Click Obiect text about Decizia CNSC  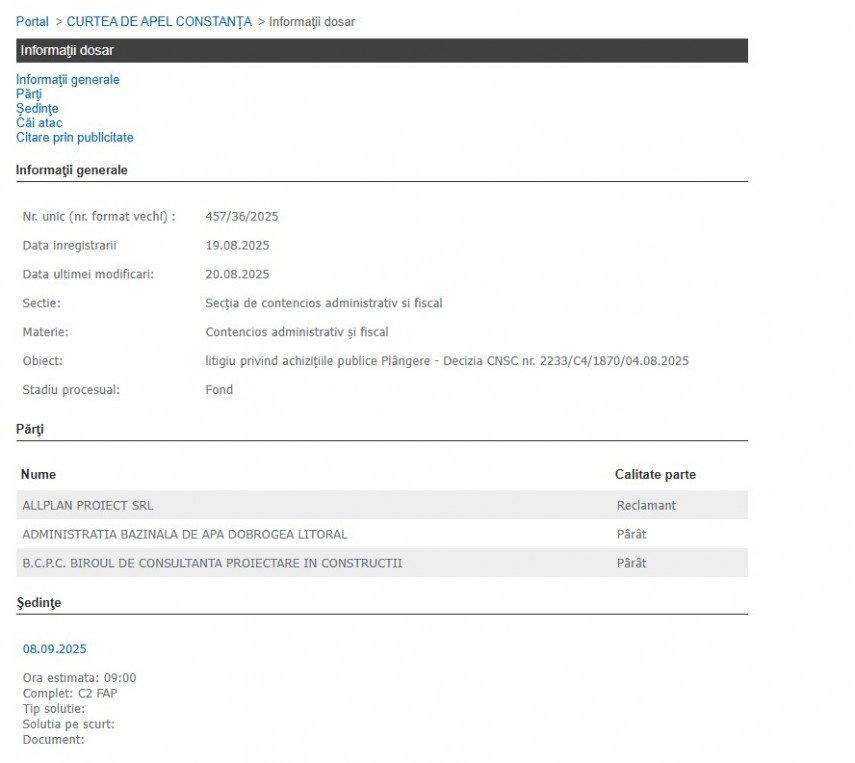[447, 361]
